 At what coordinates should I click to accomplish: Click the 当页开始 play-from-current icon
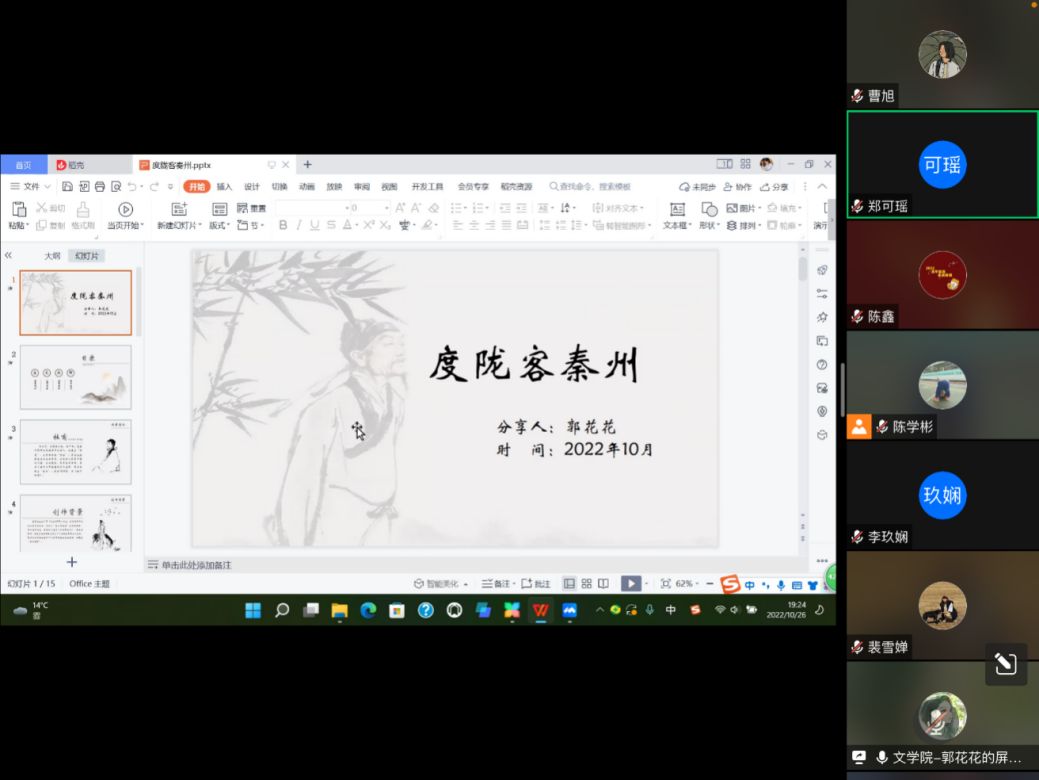click(125, 209)
